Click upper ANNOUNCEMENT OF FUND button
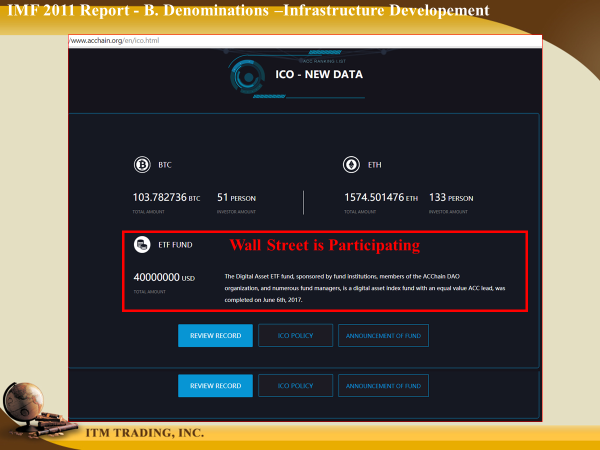Image resolution: width=600 pixels, height=450 pixels. 383,336
